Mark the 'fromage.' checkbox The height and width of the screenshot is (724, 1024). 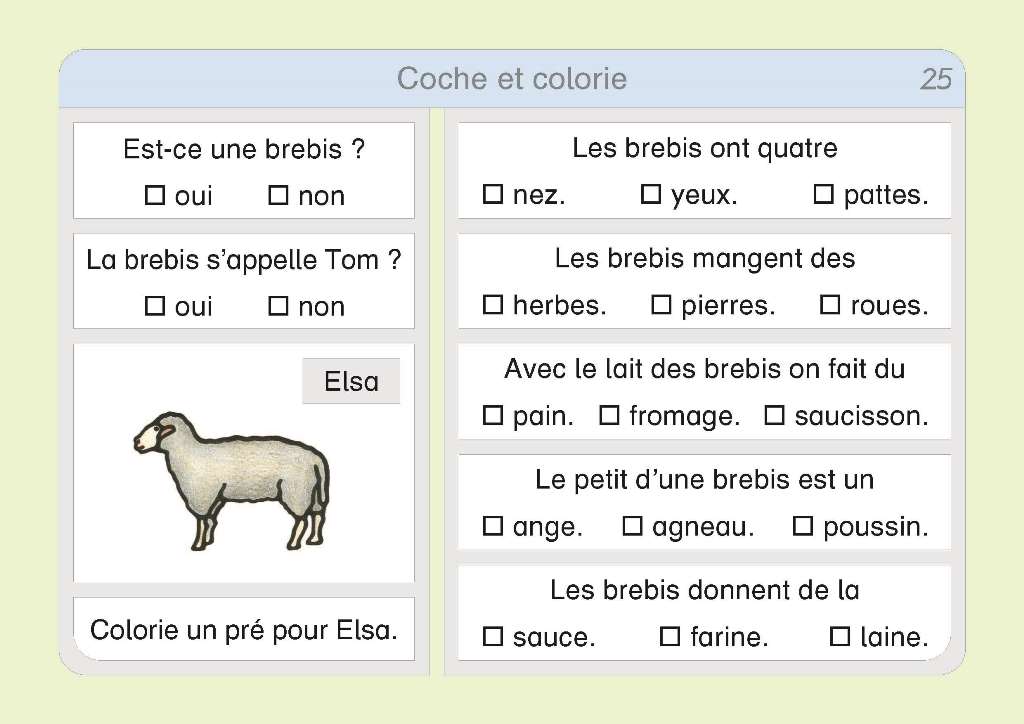pos(609,415)
